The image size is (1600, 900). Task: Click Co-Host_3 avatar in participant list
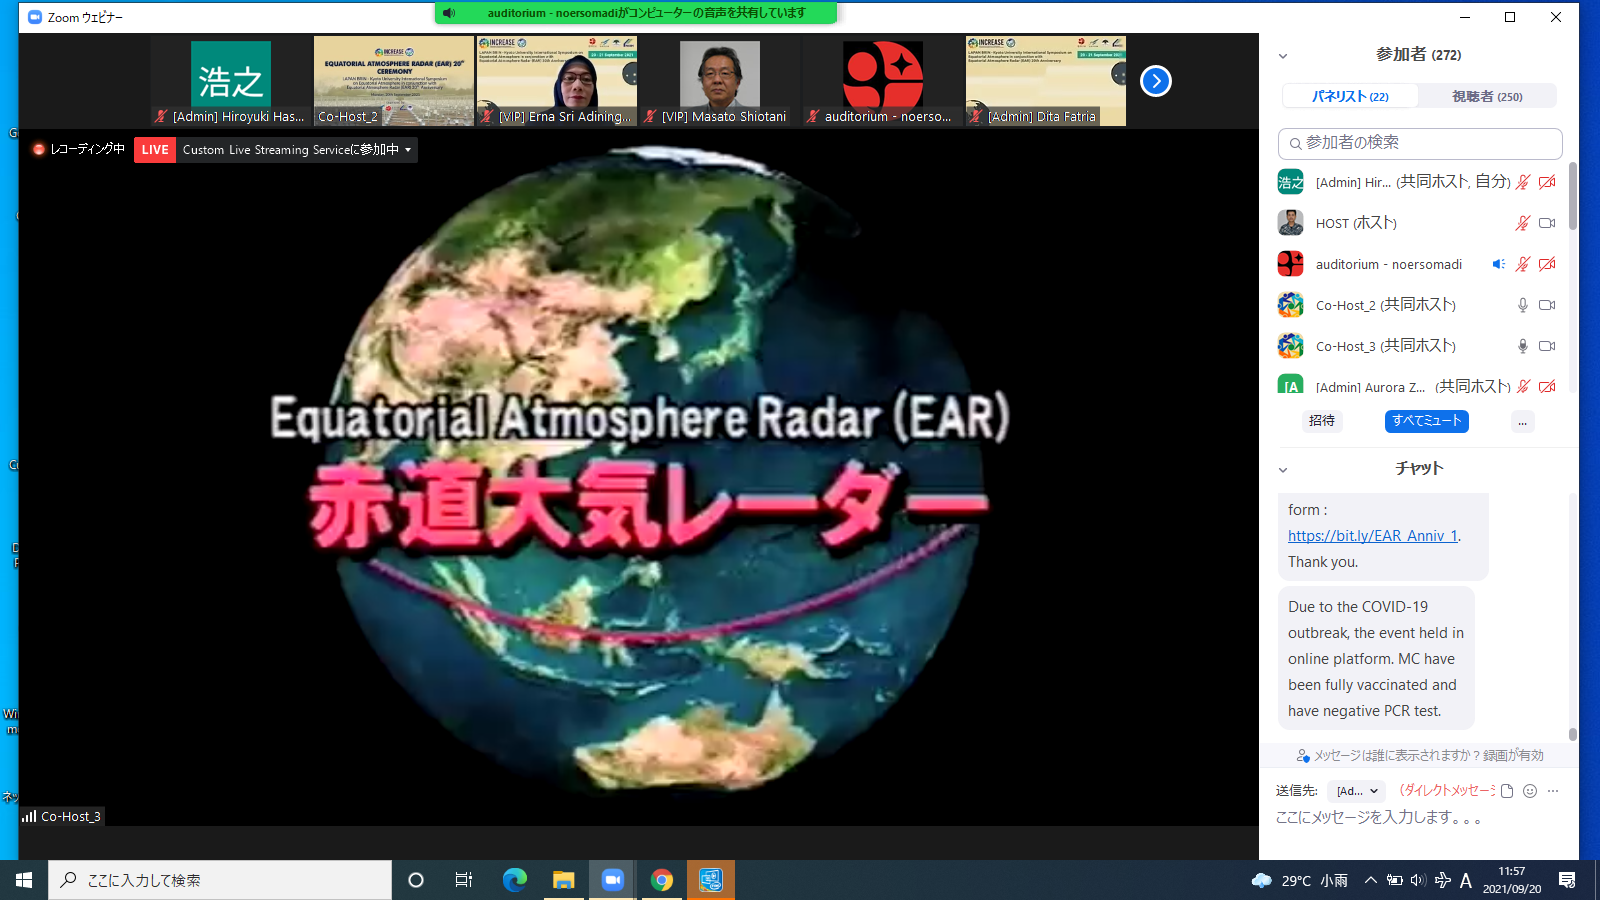pos(1290,346)
